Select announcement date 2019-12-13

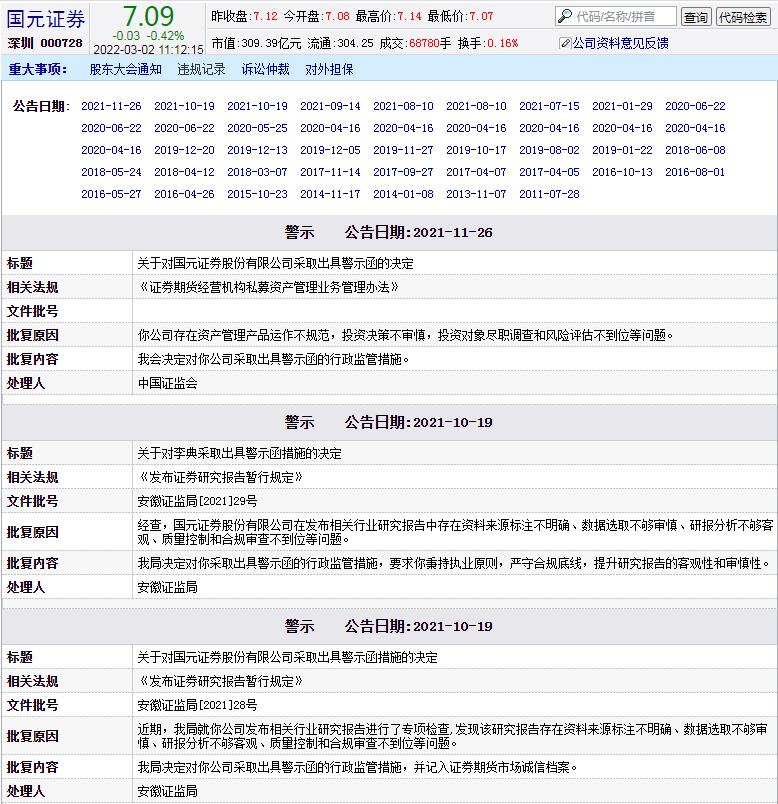pos(257,150)
